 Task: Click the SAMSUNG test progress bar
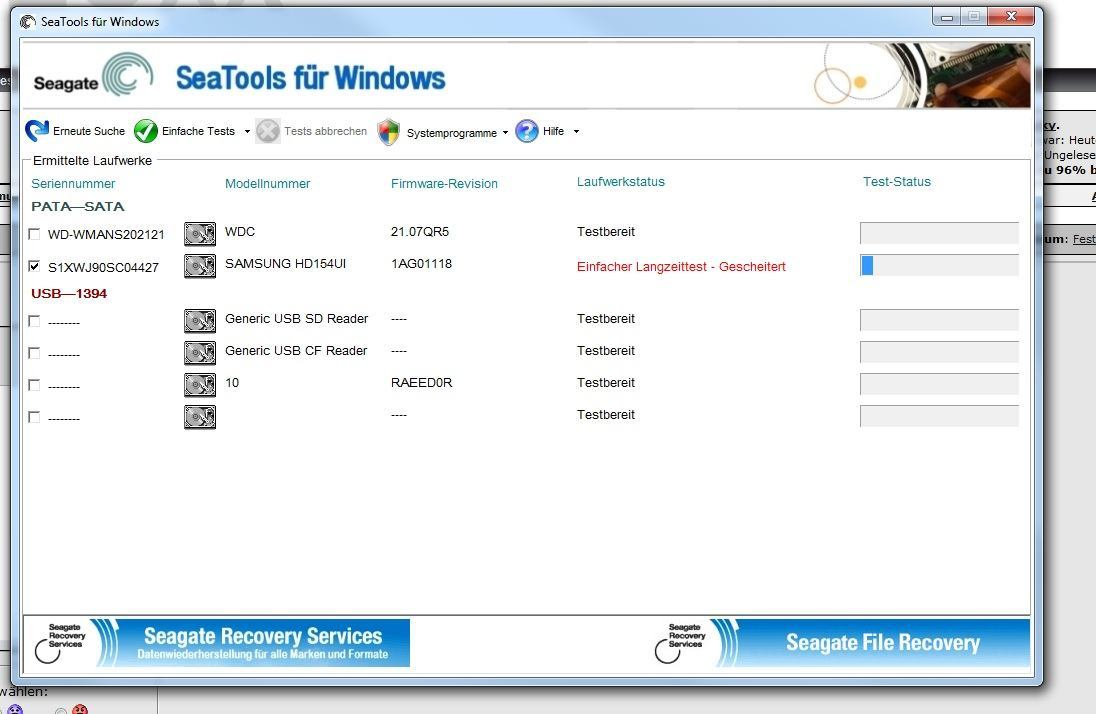pyautogui.click(x=939, y=266)
